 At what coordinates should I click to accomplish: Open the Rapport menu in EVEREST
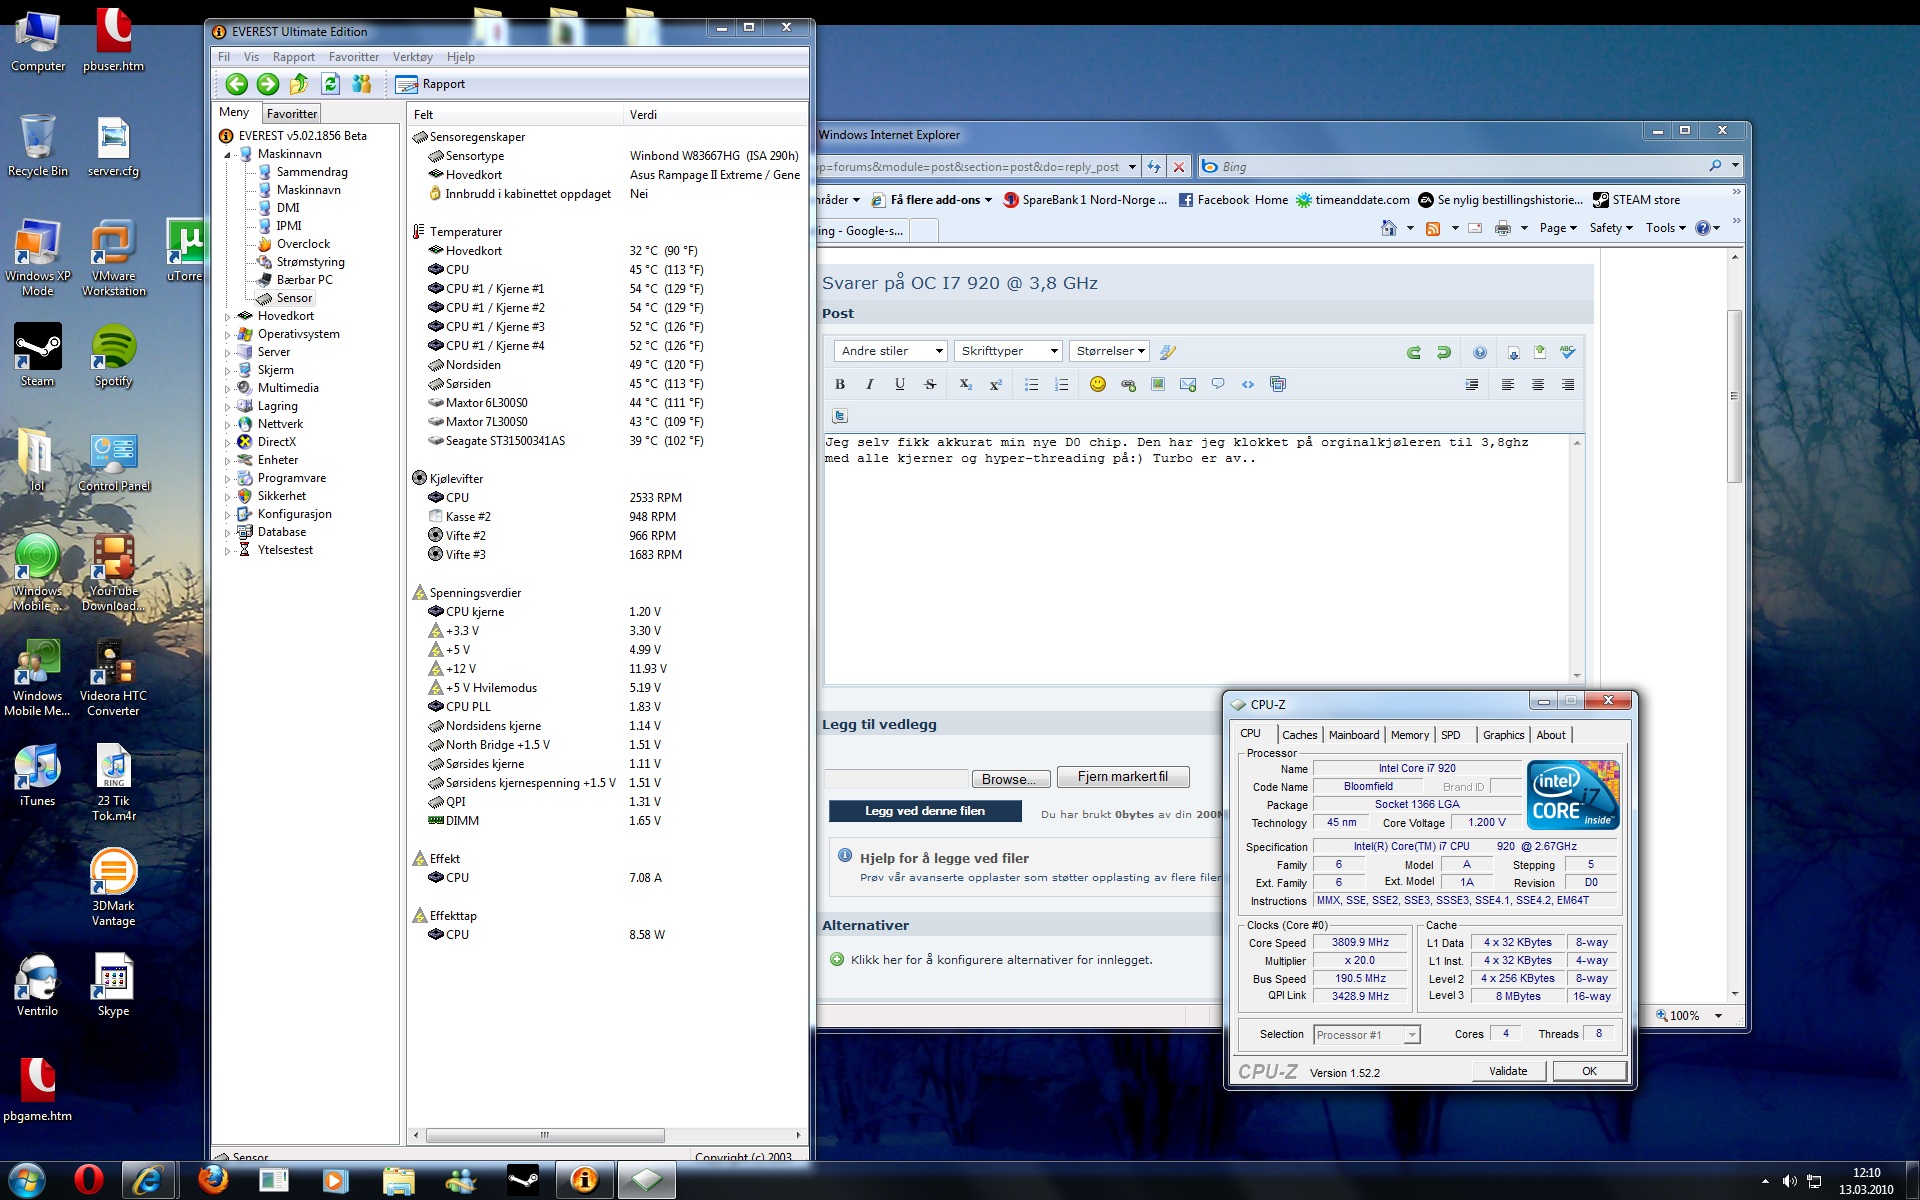tap(293, 57)
